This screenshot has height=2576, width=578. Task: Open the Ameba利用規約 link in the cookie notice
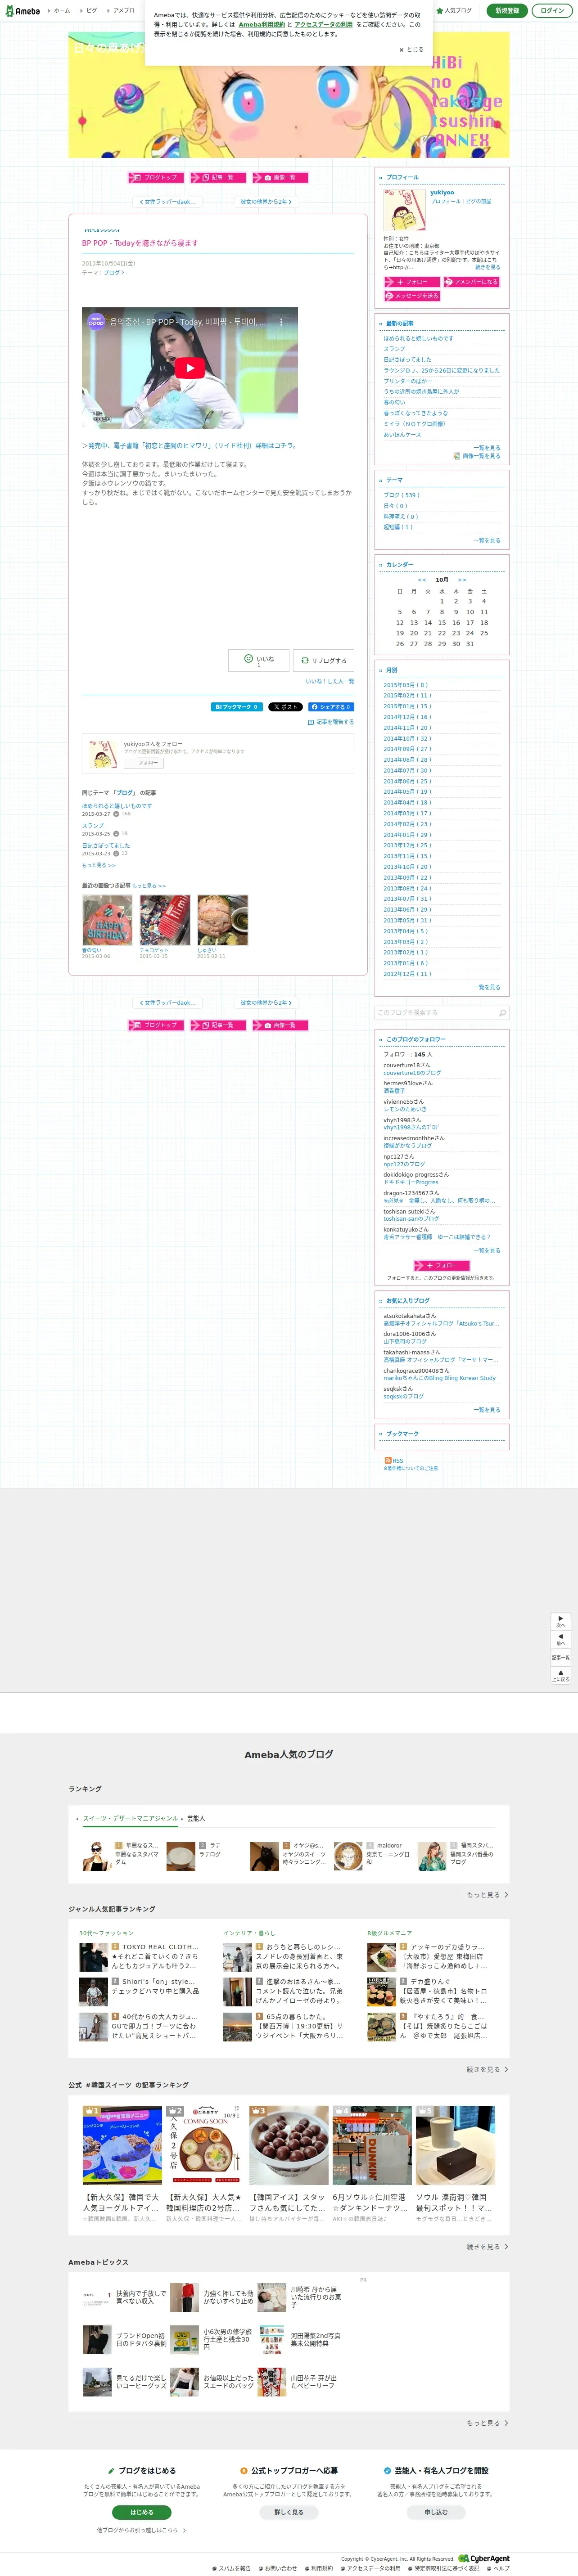[x=261, y=25]
